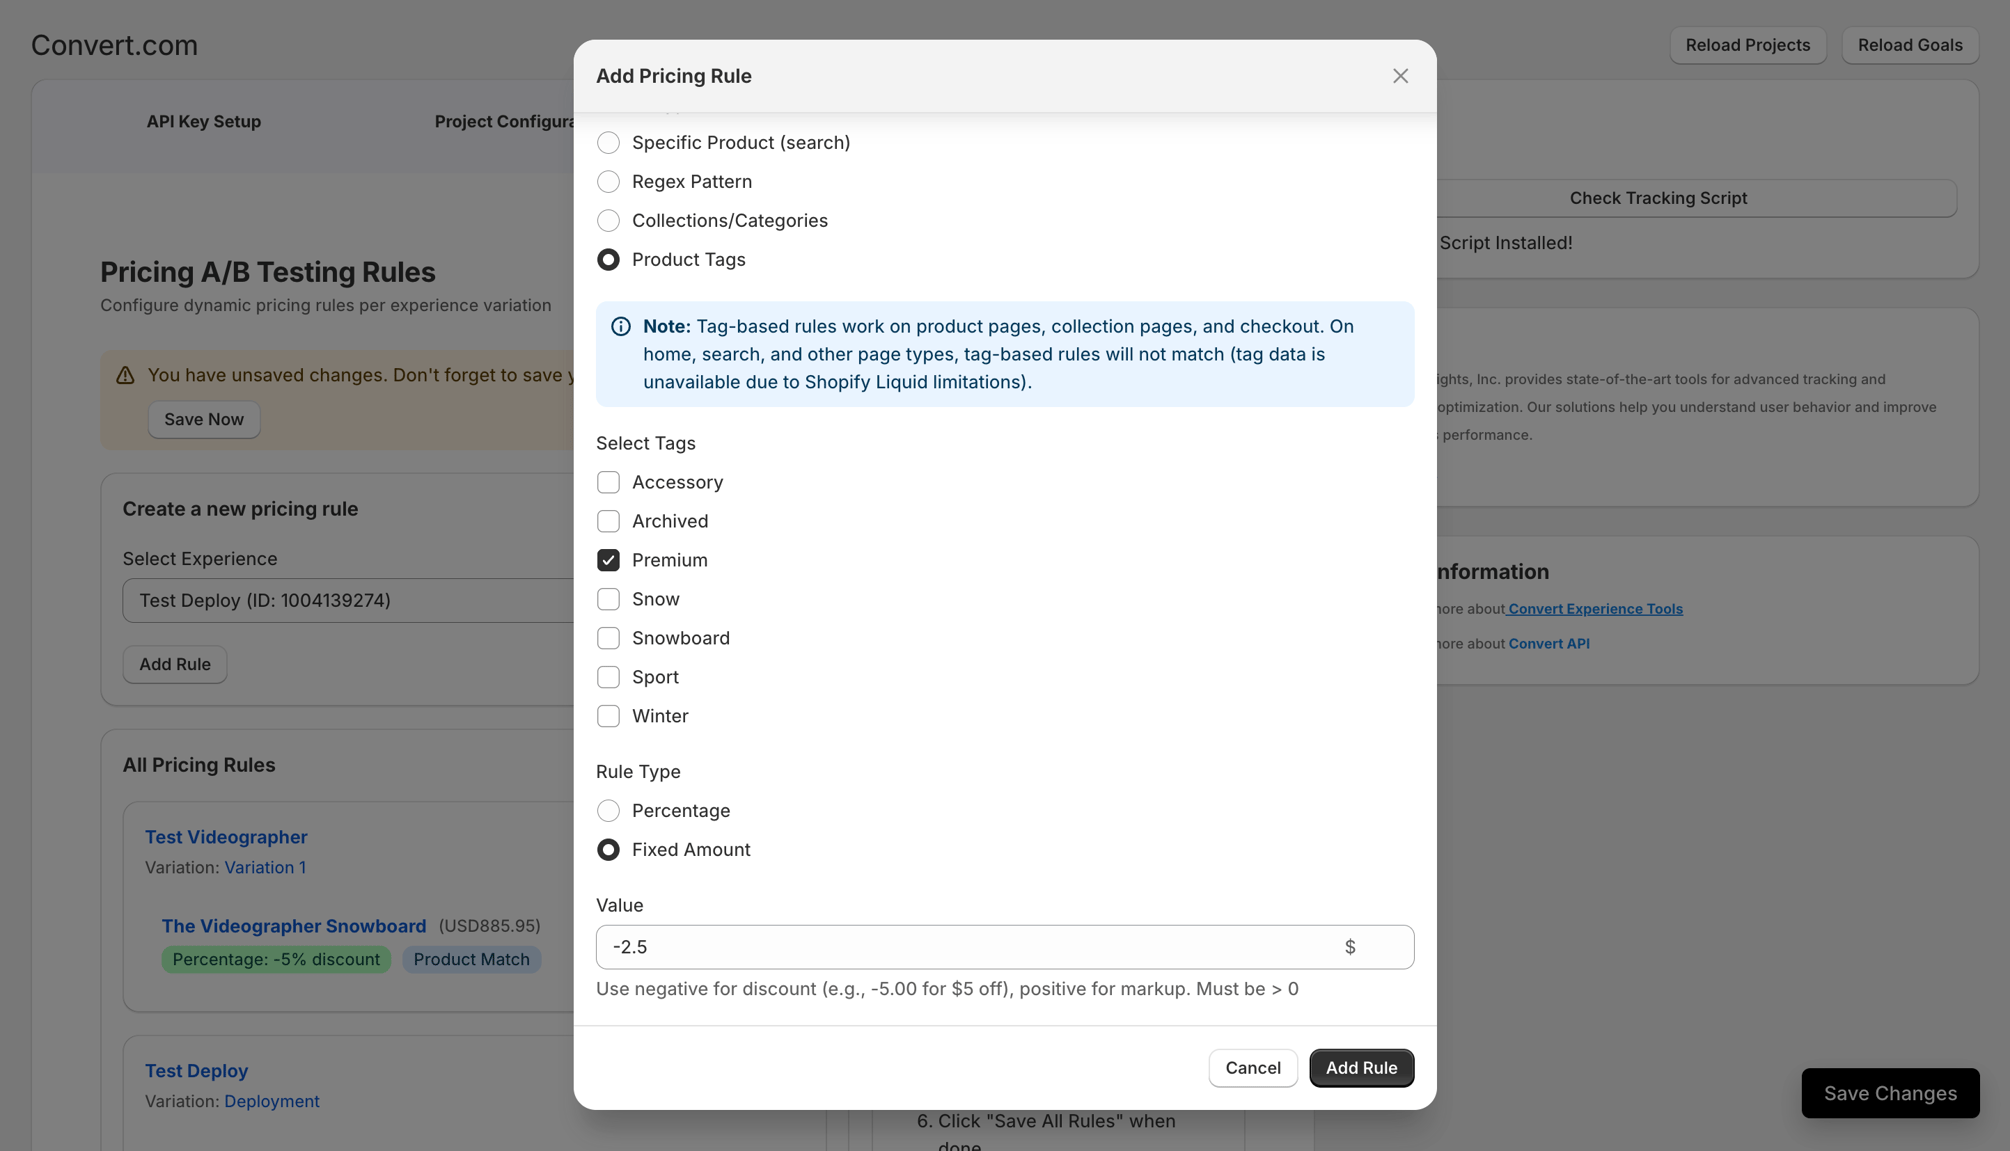Screen dimensions: 2010x1151
Task: Uncheck the Premium tag
Action: click(x=608, y=560)
